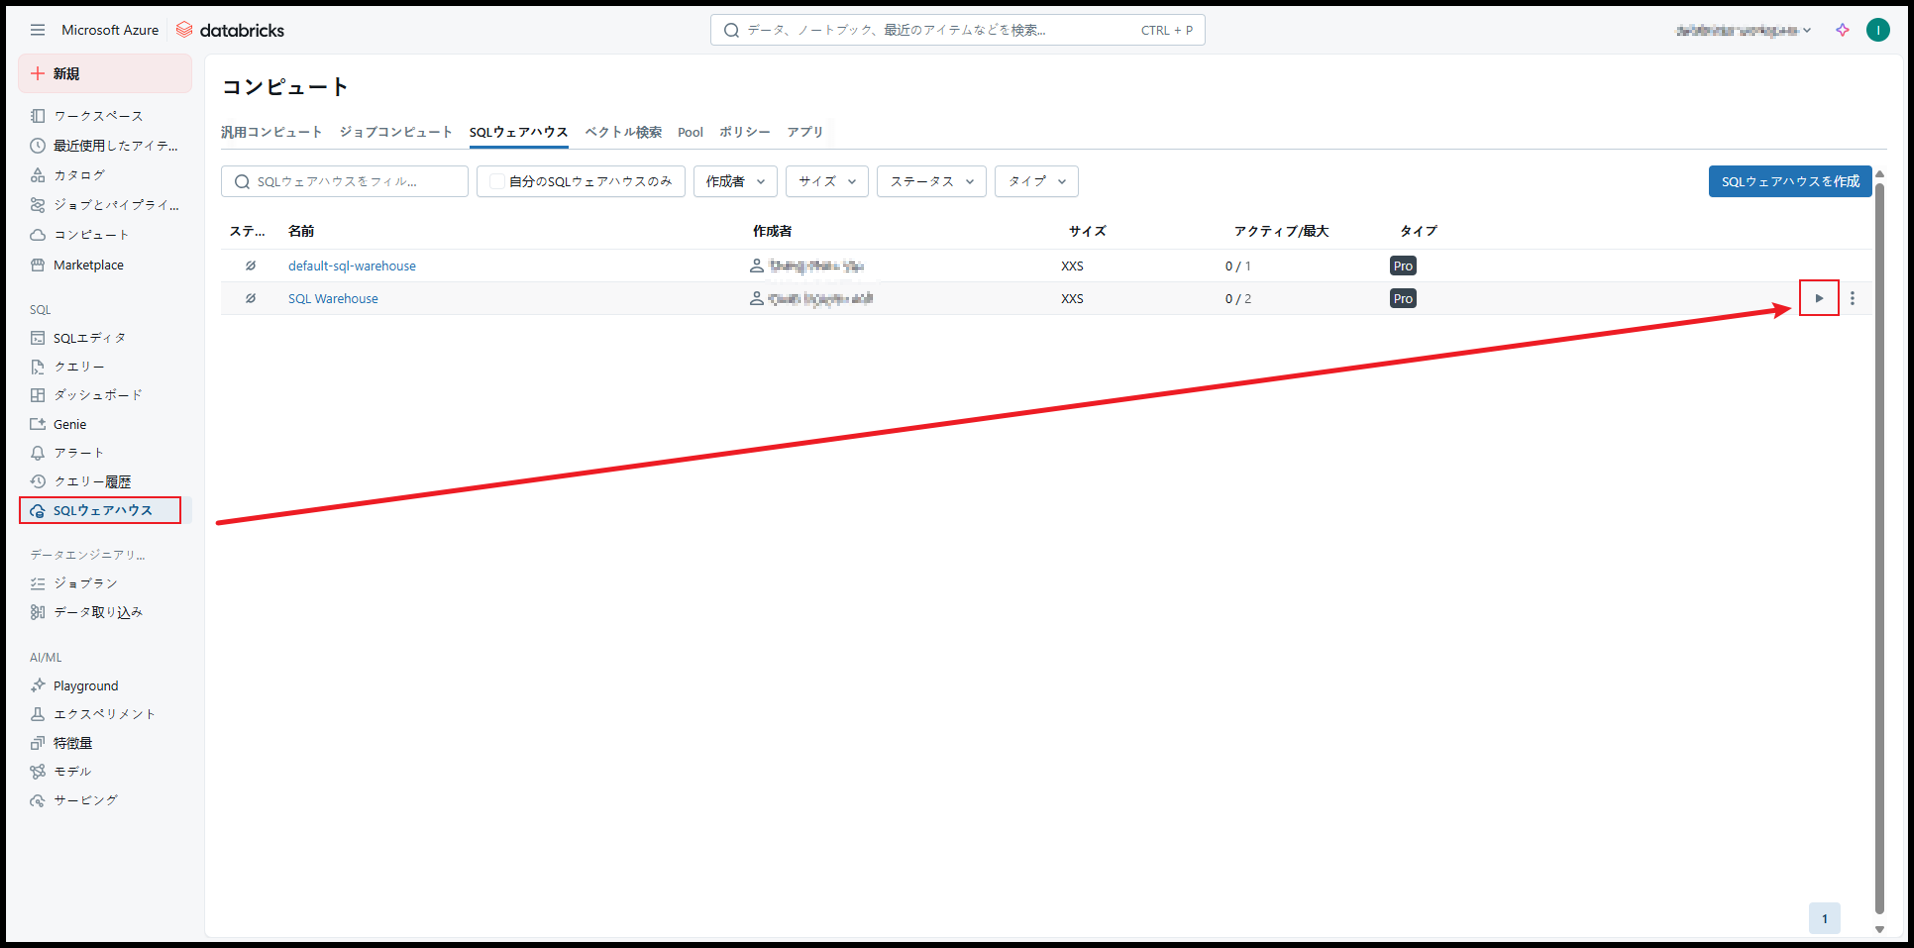
Task: Expand the ステータス filter dropdown
Action: (932, 181)
